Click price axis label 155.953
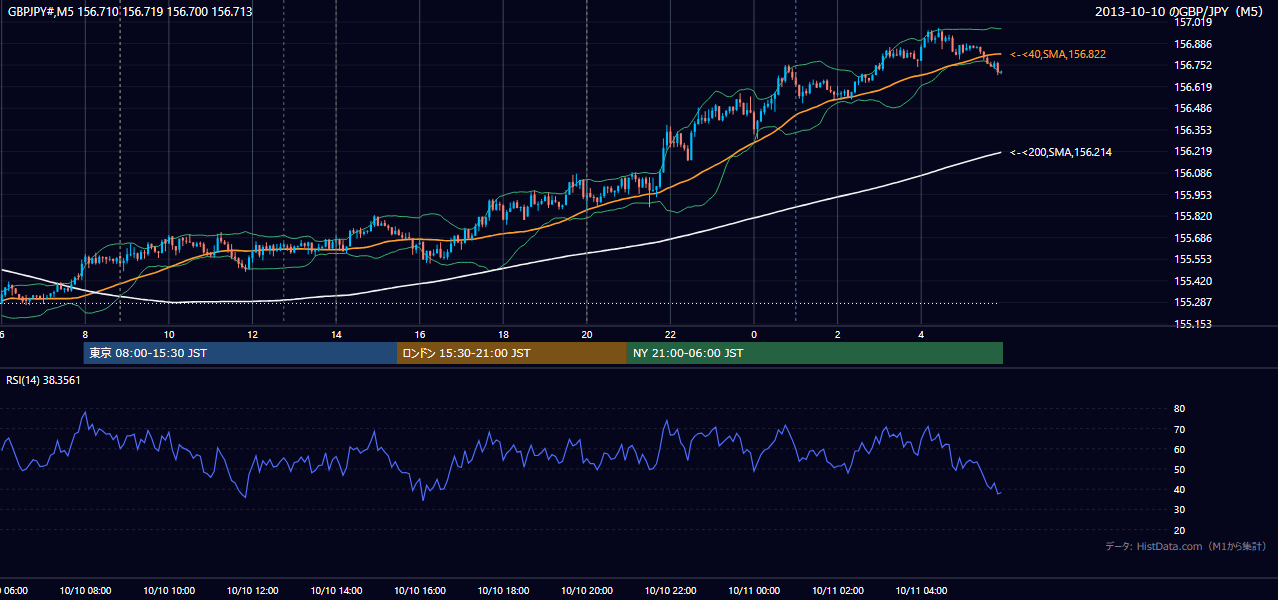The image size is (1278, 600). click(x=1193, y=195)
